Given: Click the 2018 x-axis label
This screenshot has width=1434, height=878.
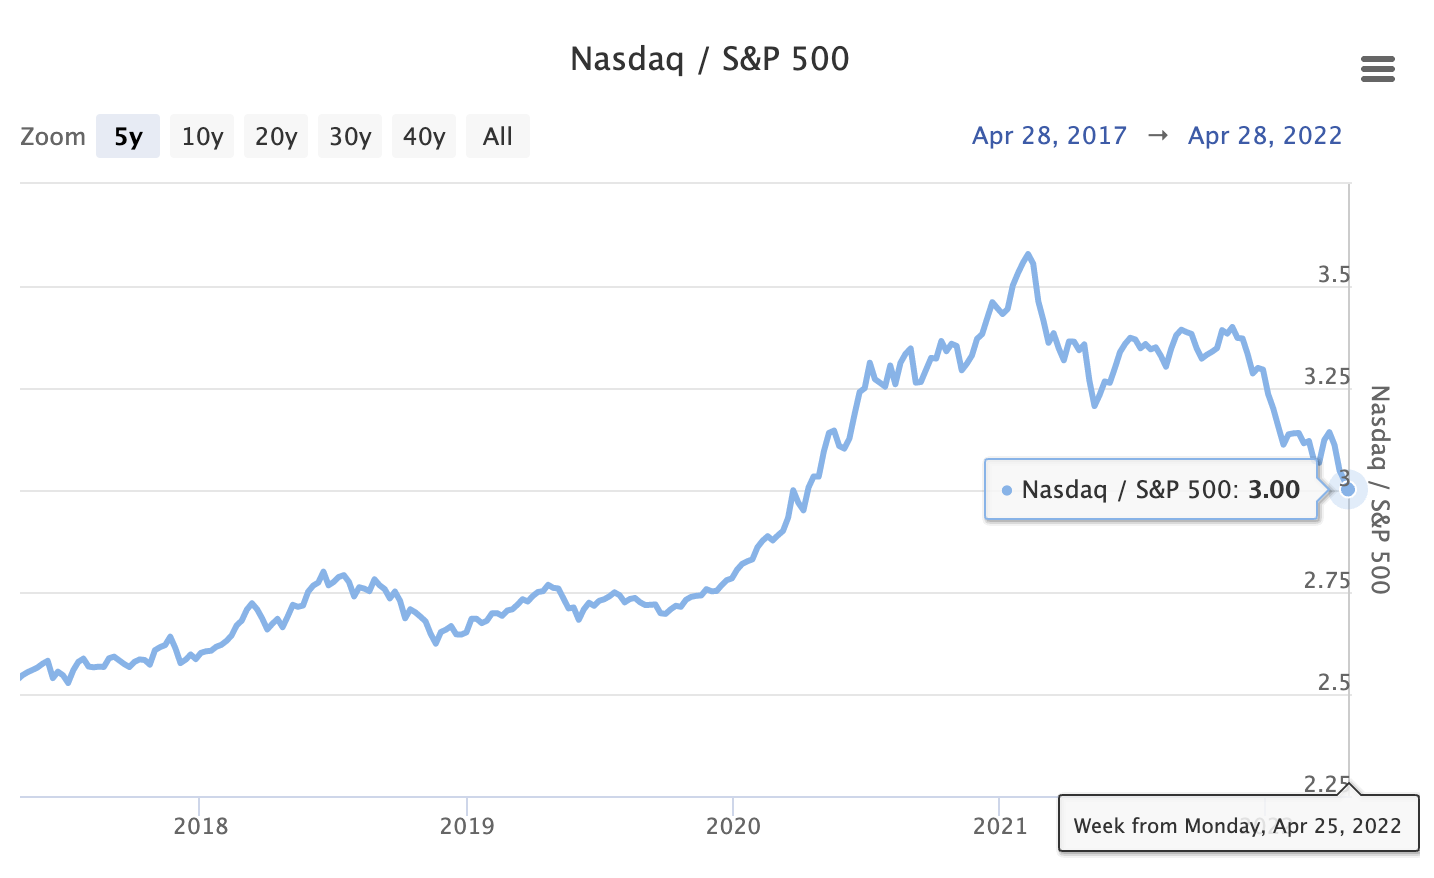Looking at the screenshot, I should pyautogui.click(x=200, y=826).
